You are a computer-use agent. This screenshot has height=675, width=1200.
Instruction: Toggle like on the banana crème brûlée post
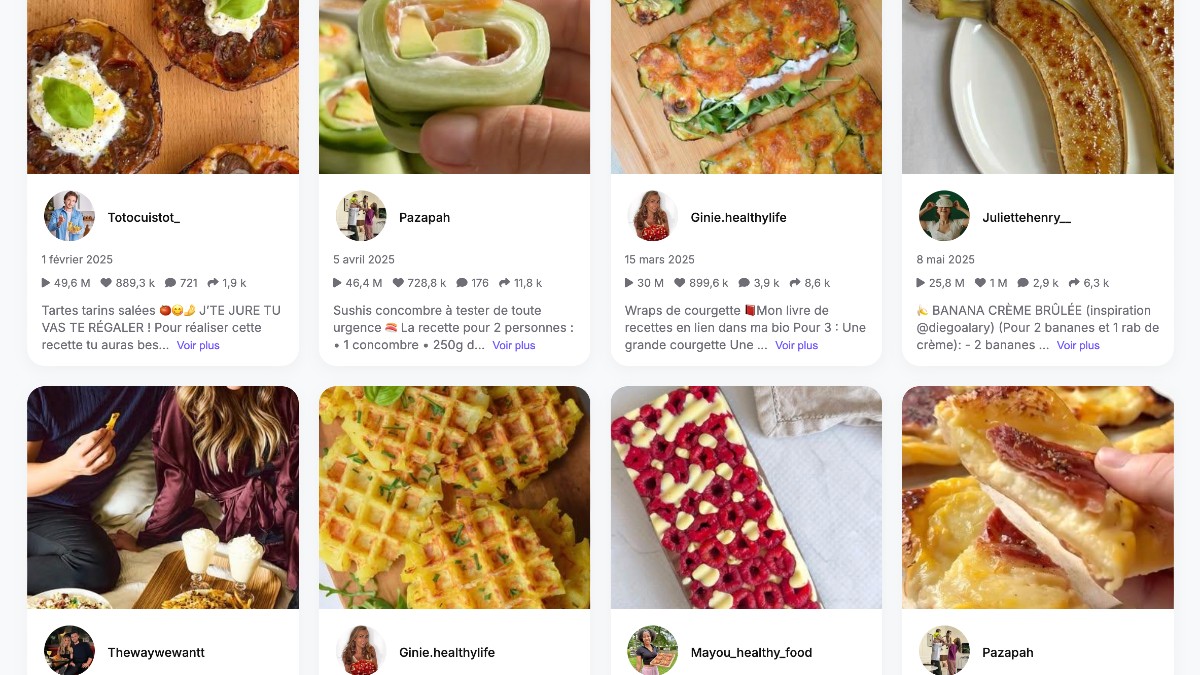click(980, 282)
